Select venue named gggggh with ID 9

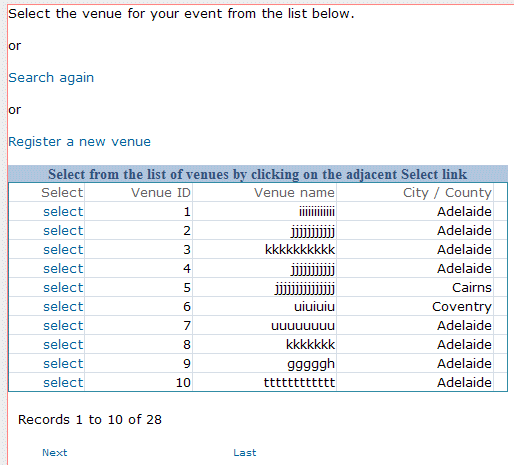coord(63,364)
